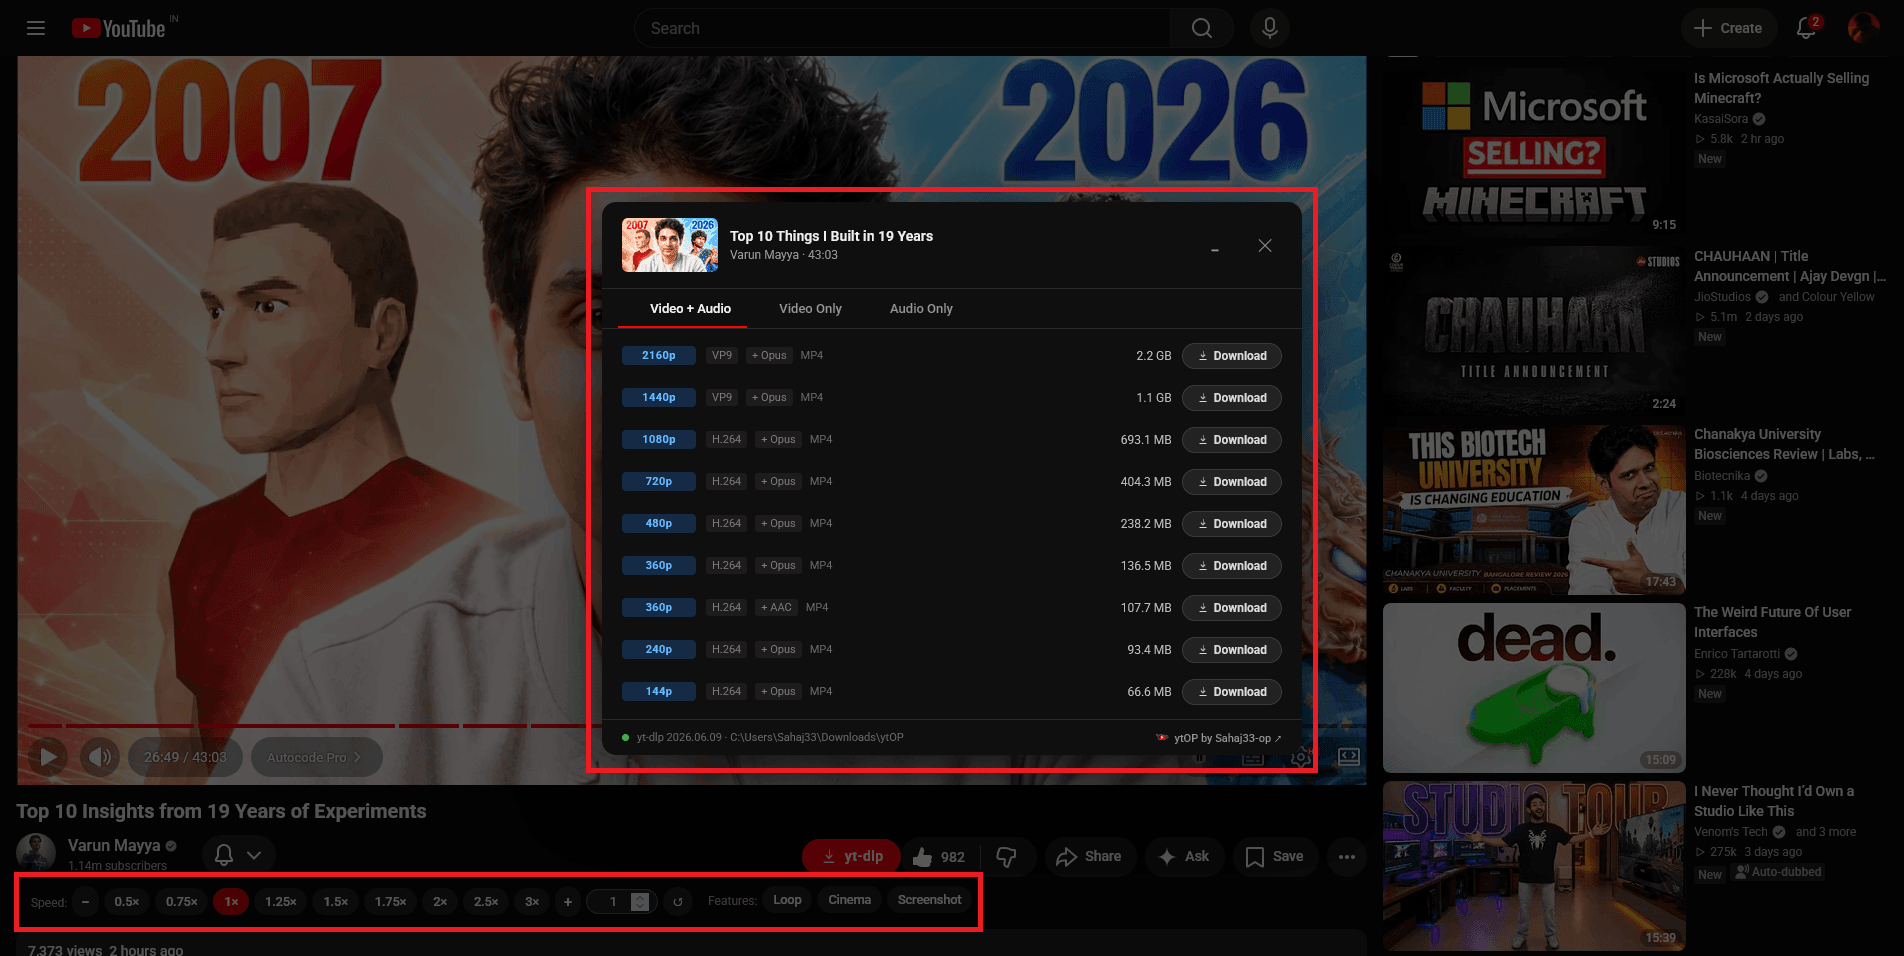Click the search magnifier button
This screenshot has width=1904, height=956.
click(1202, 28)
